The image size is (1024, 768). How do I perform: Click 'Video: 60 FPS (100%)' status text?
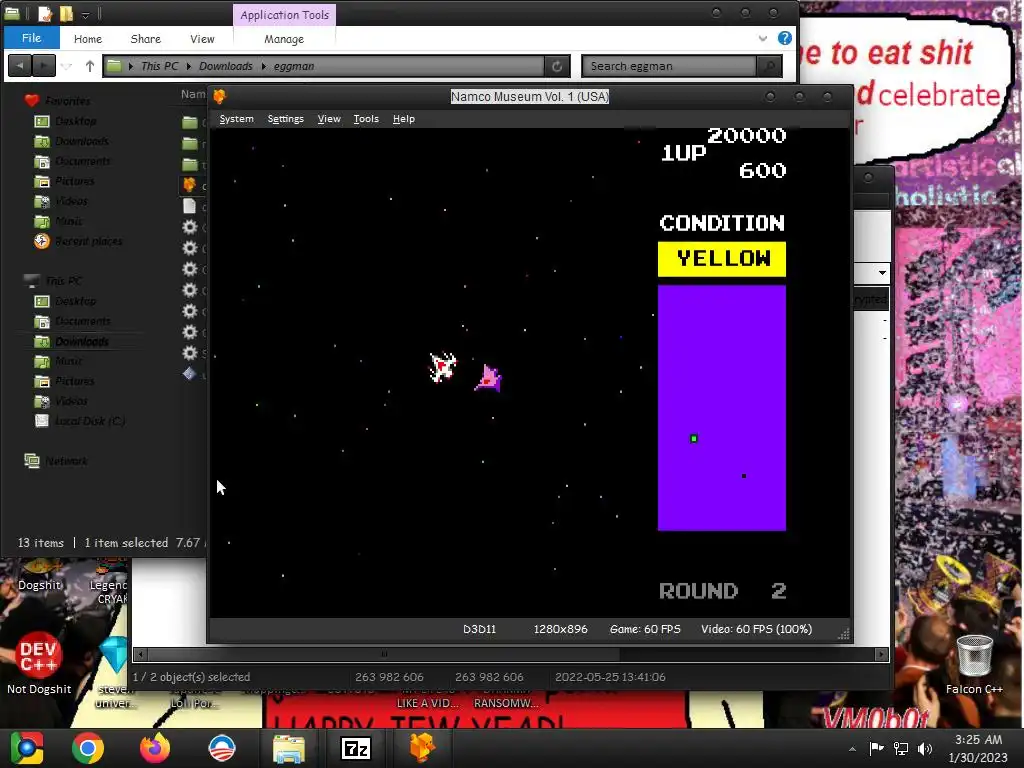756,629
